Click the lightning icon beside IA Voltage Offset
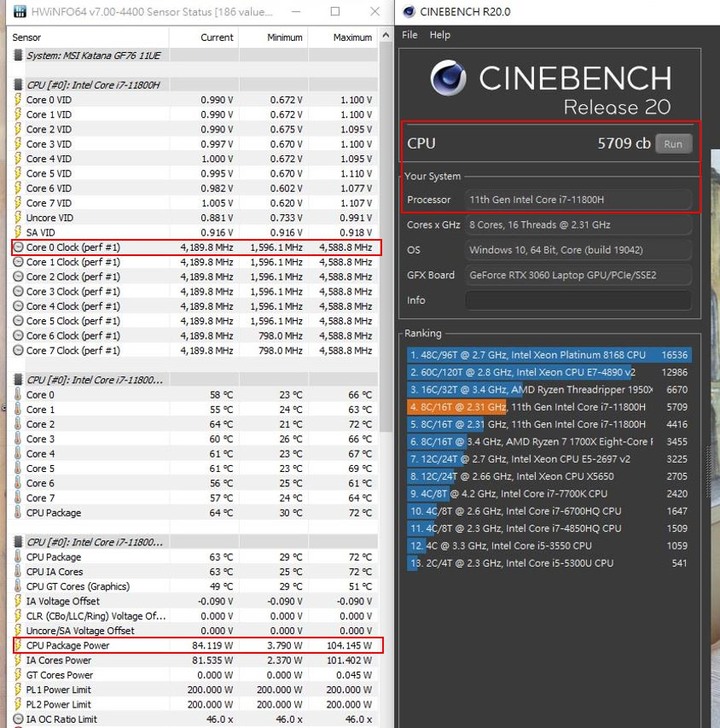Screen dimensions: 720x728 (18, 601)
